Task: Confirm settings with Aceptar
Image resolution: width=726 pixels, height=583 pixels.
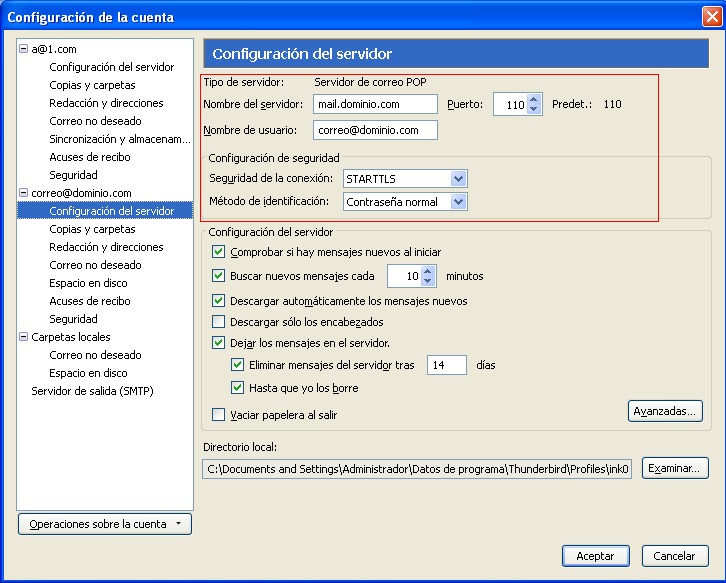Action: [x=595, y=556]
